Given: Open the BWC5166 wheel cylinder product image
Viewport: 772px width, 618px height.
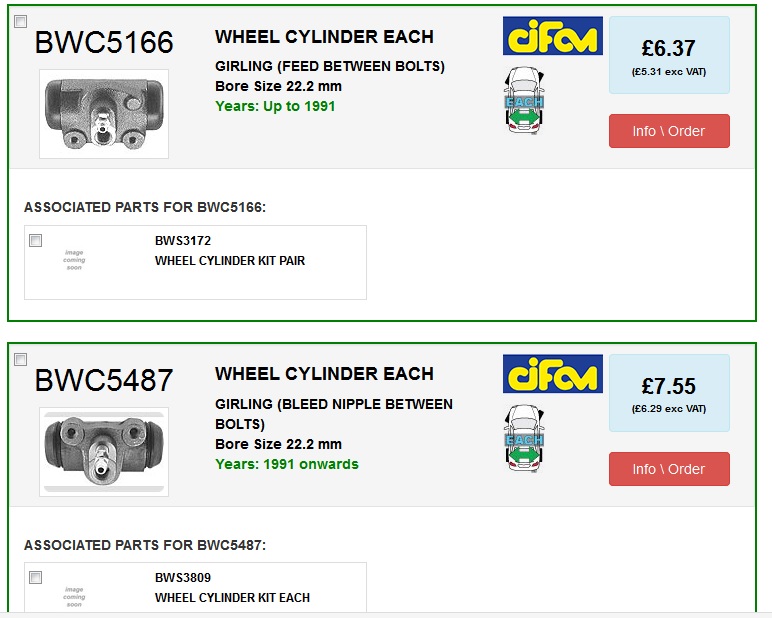Looking at the screenshot, I should pos(104,114).
